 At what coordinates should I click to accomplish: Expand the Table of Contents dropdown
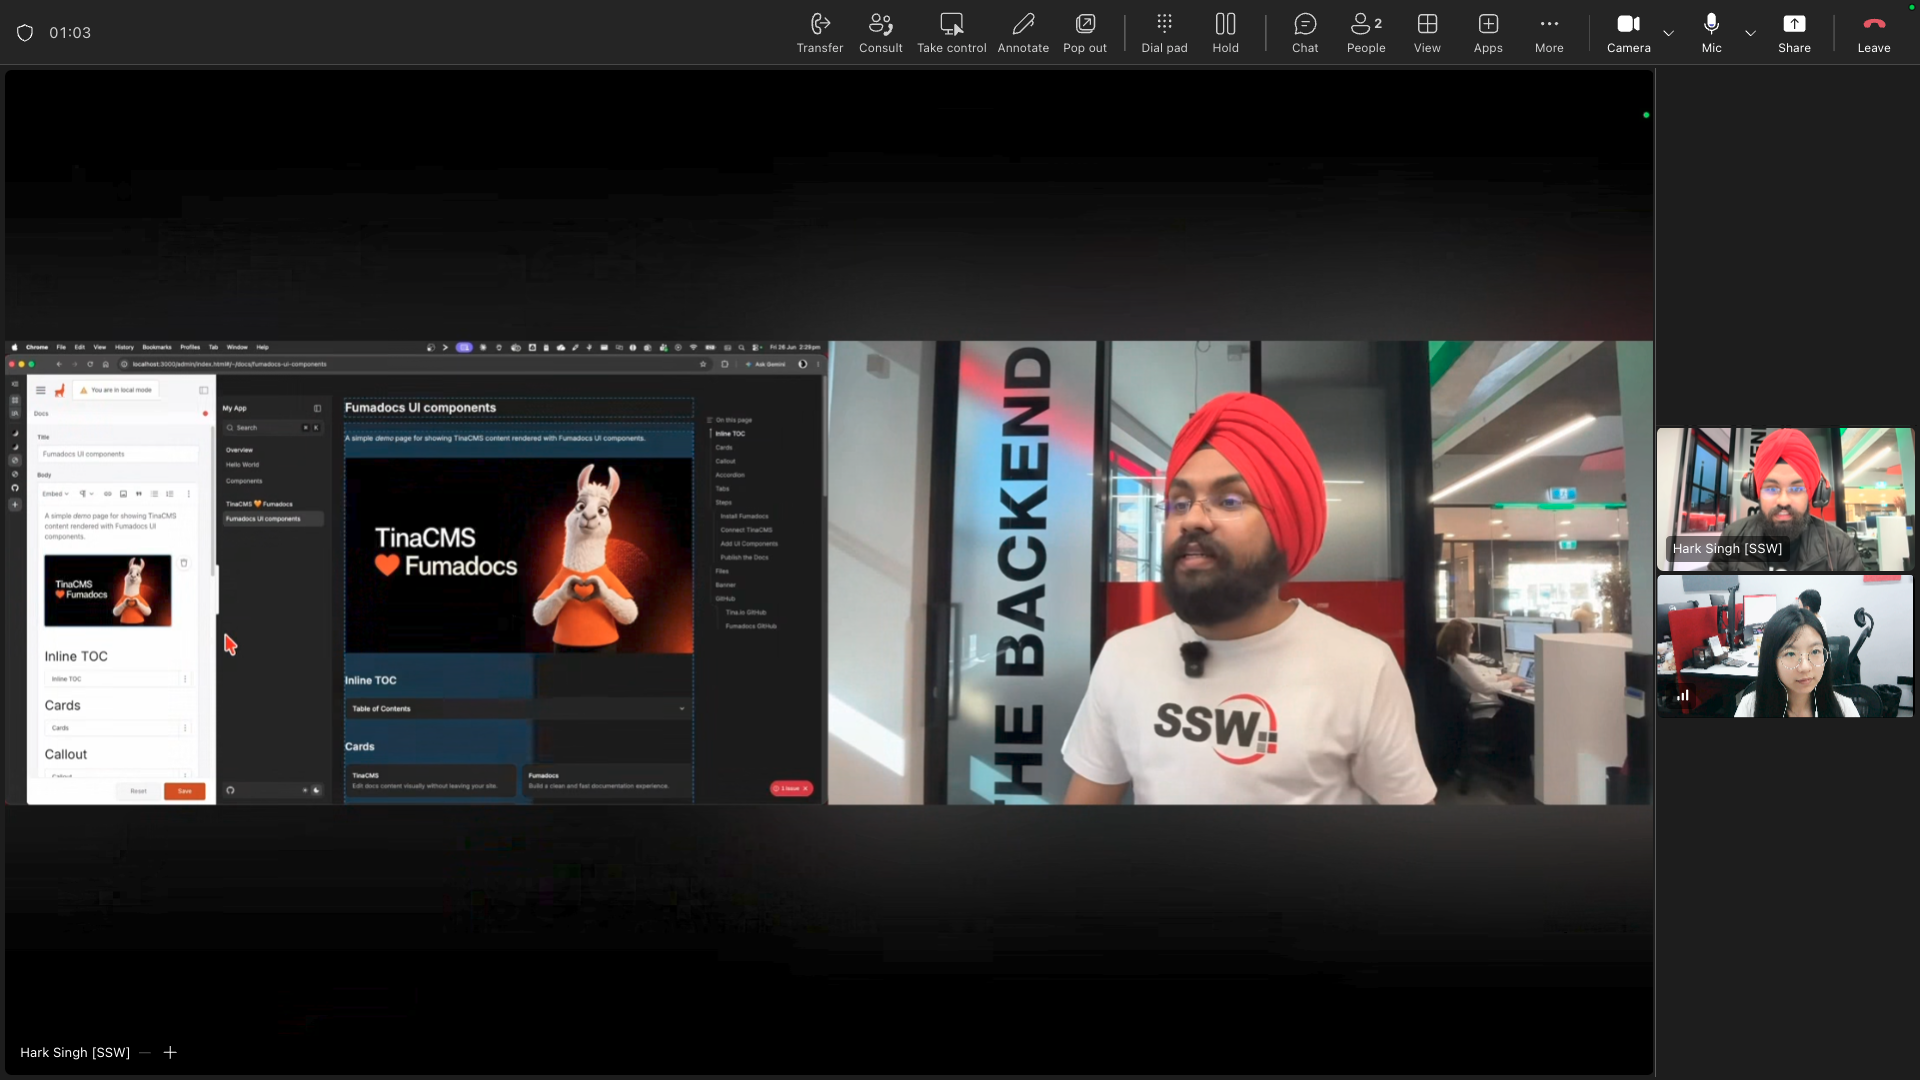click(518, 709)
